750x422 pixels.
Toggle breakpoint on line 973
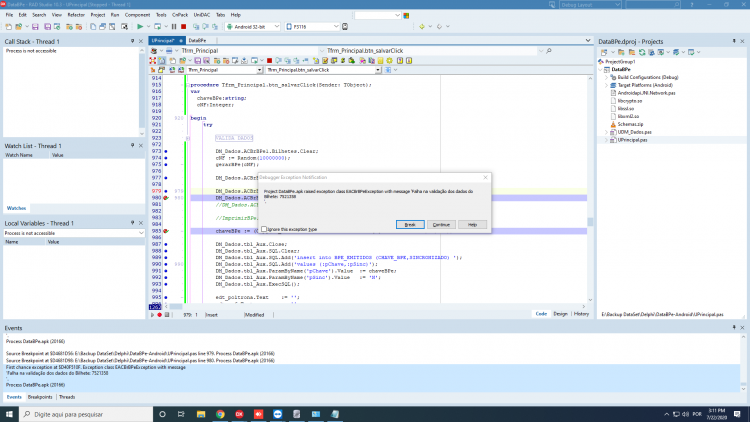[x=166, y=151]
